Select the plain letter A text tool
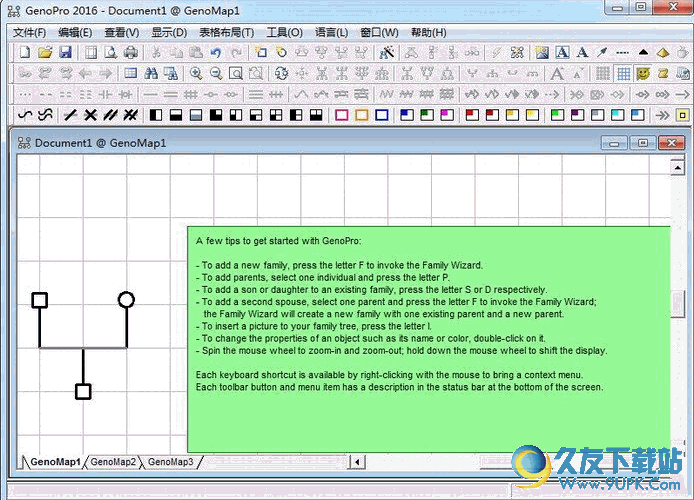 tap(582, 53)
